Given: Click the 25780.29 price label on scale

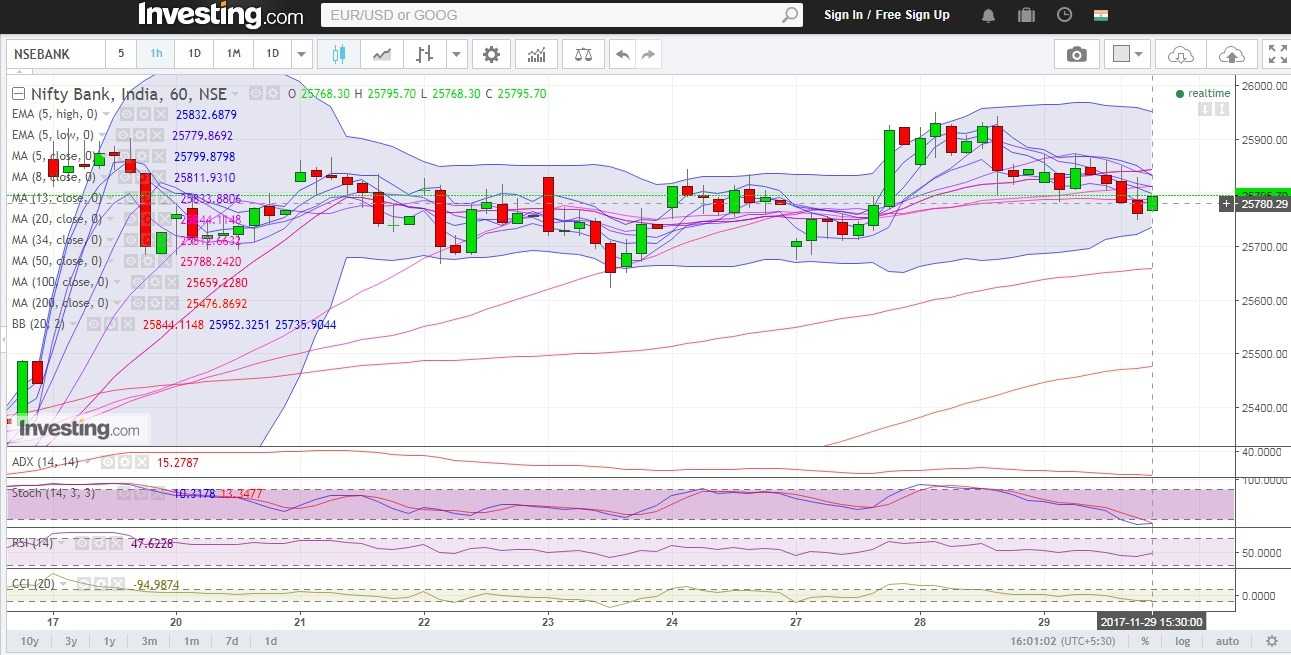Looking at the screenshot, I should click(1263, 204).
